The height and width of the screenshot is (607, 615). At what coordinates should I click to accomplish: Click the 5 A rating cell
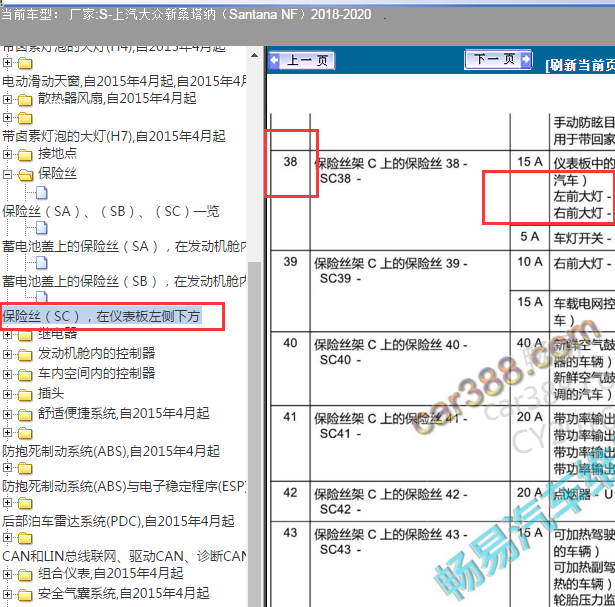click(x=529, y=237)
